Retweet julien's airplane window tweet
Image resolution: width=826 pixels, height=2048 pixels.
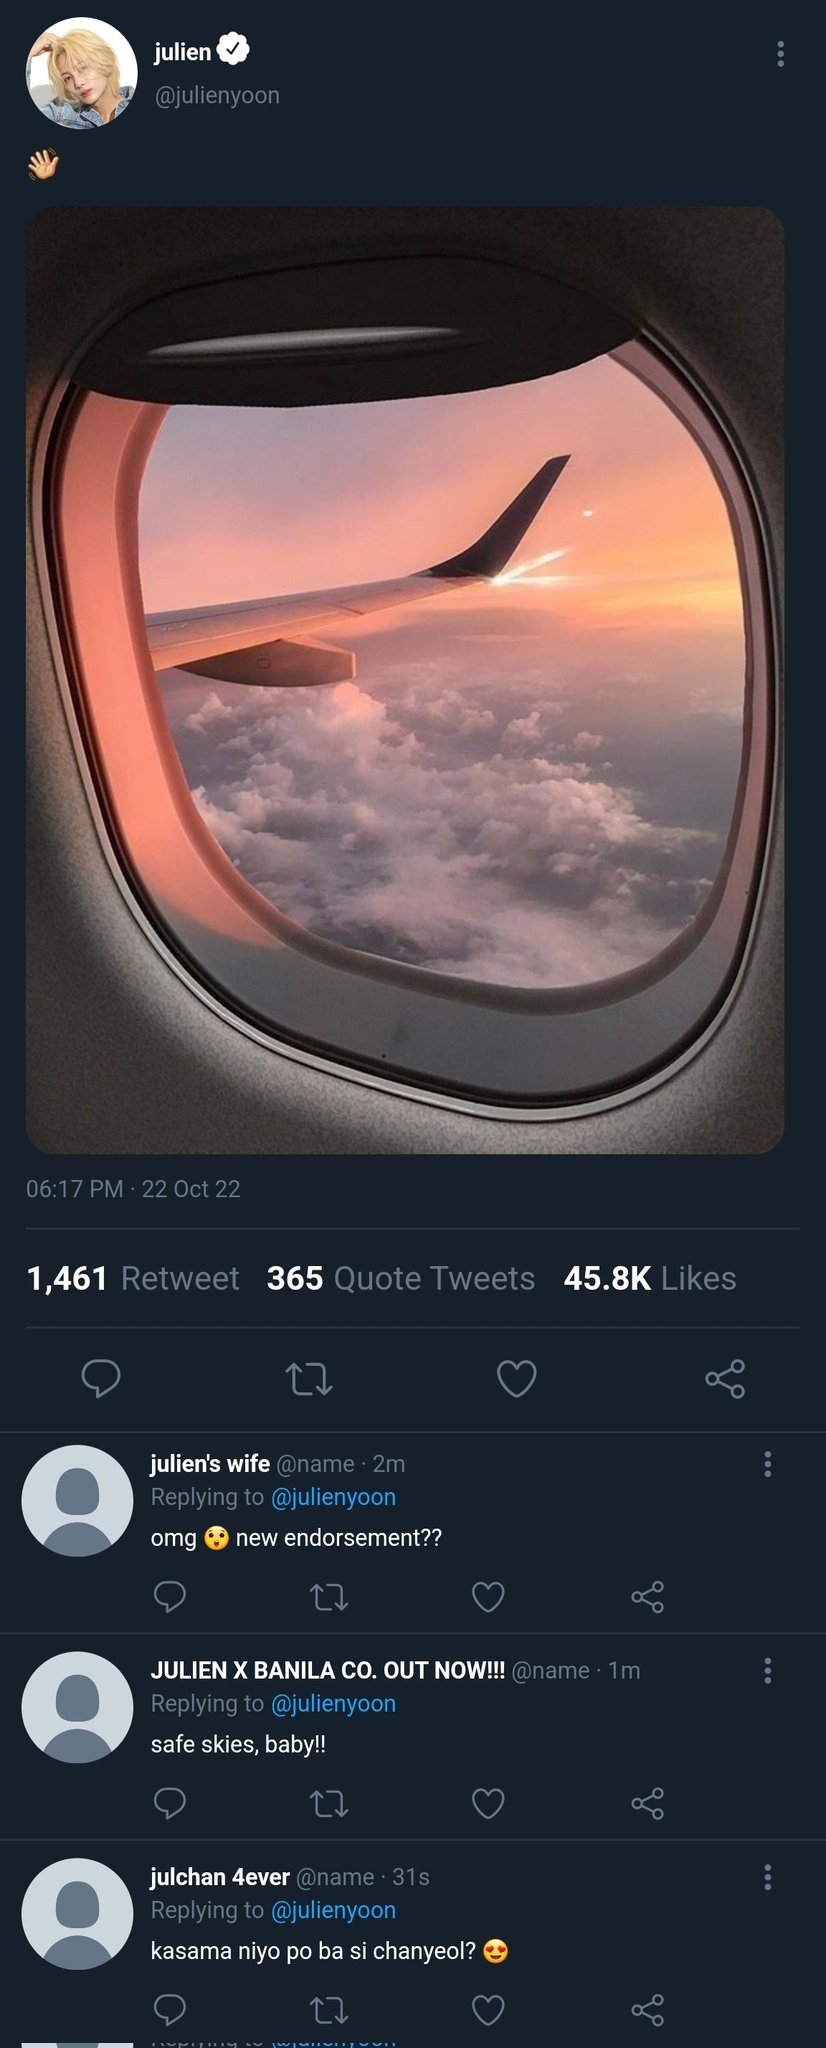click(309, 1379)
